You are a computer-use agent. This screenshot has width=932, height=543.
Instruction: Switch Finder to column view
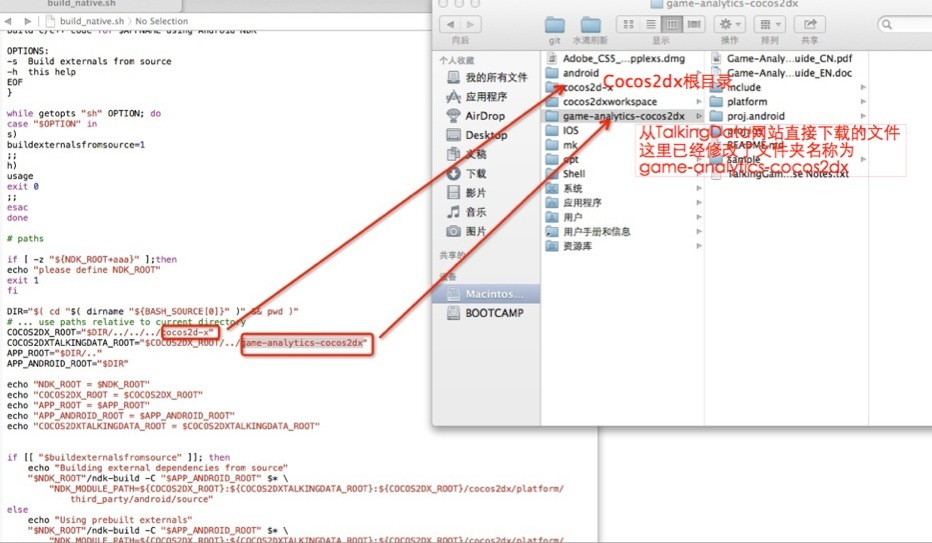(672, 24)
